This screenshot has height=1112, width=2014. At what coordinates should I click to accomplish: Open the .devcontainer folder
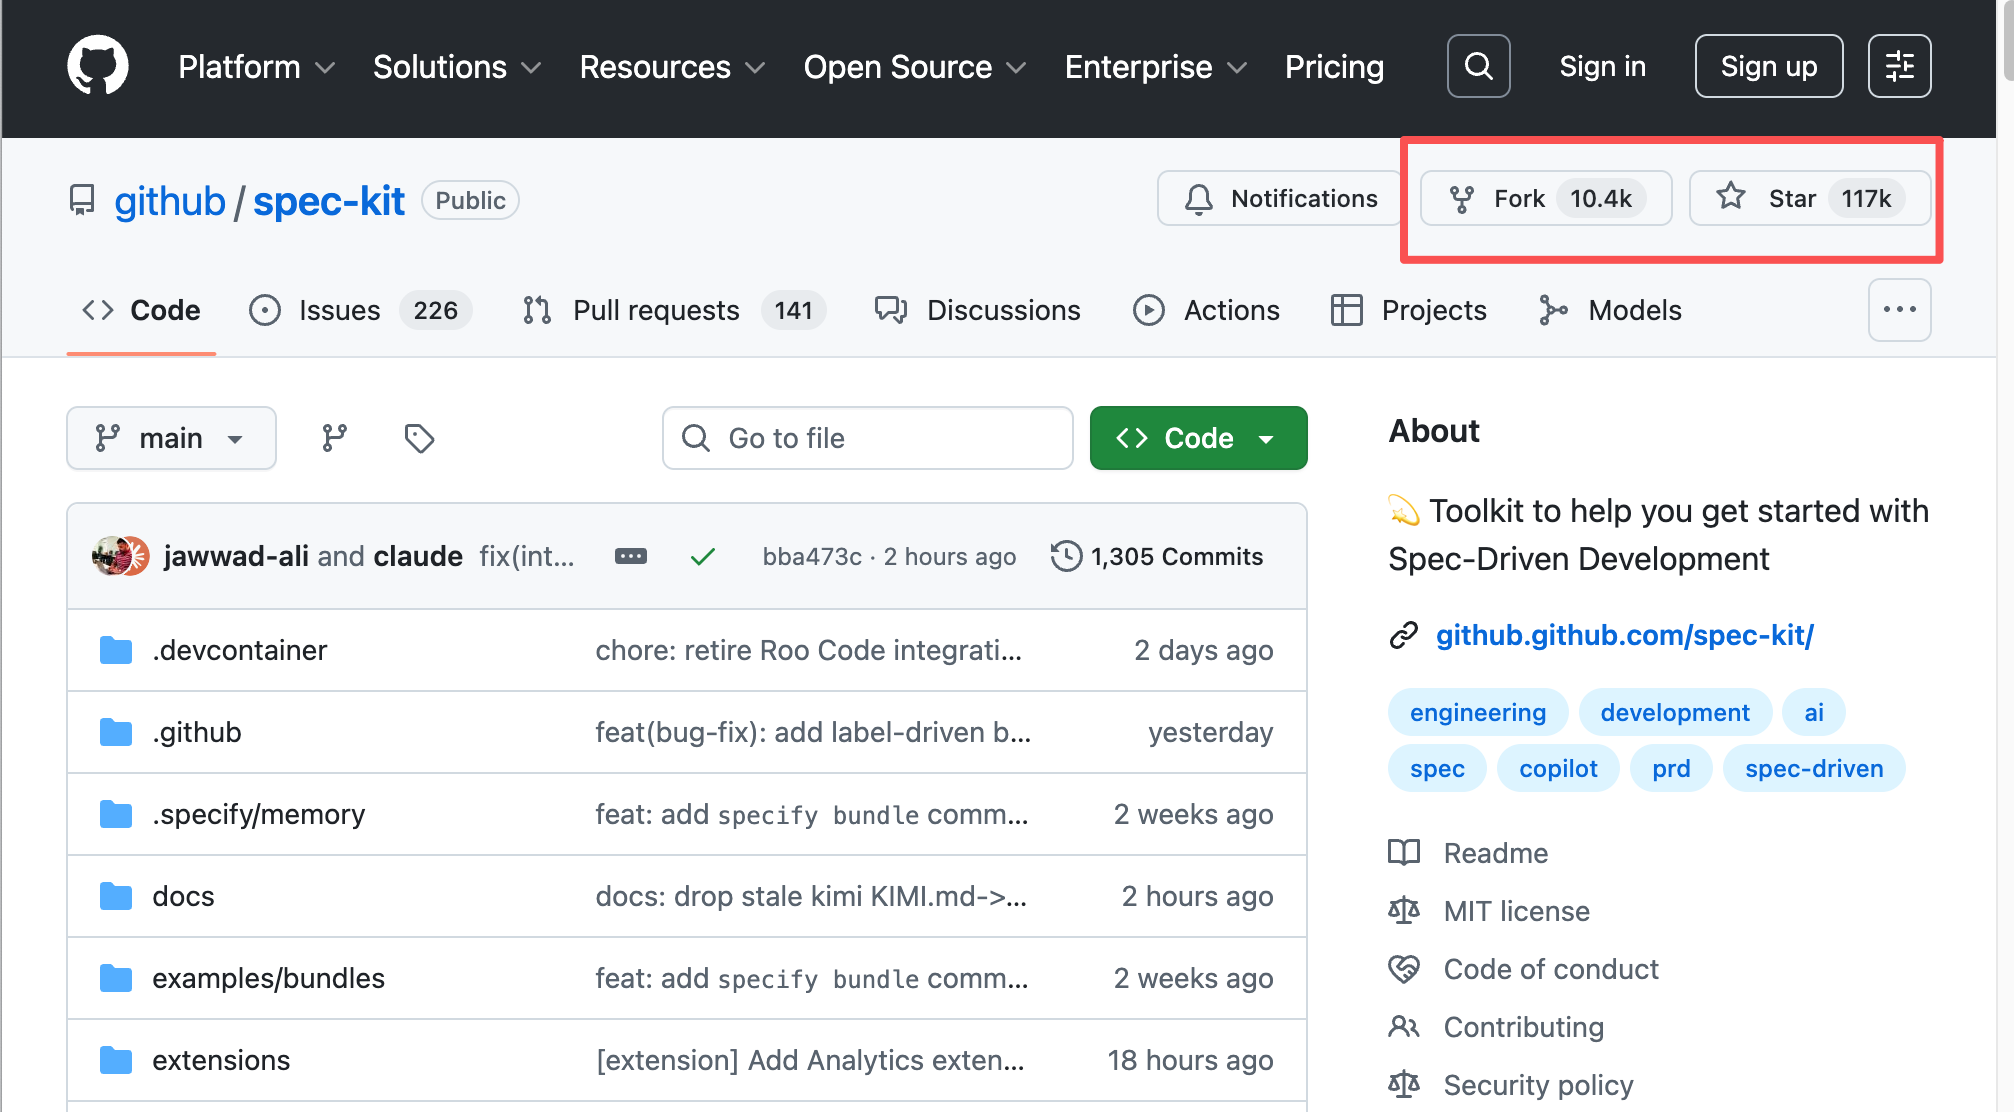240,650
